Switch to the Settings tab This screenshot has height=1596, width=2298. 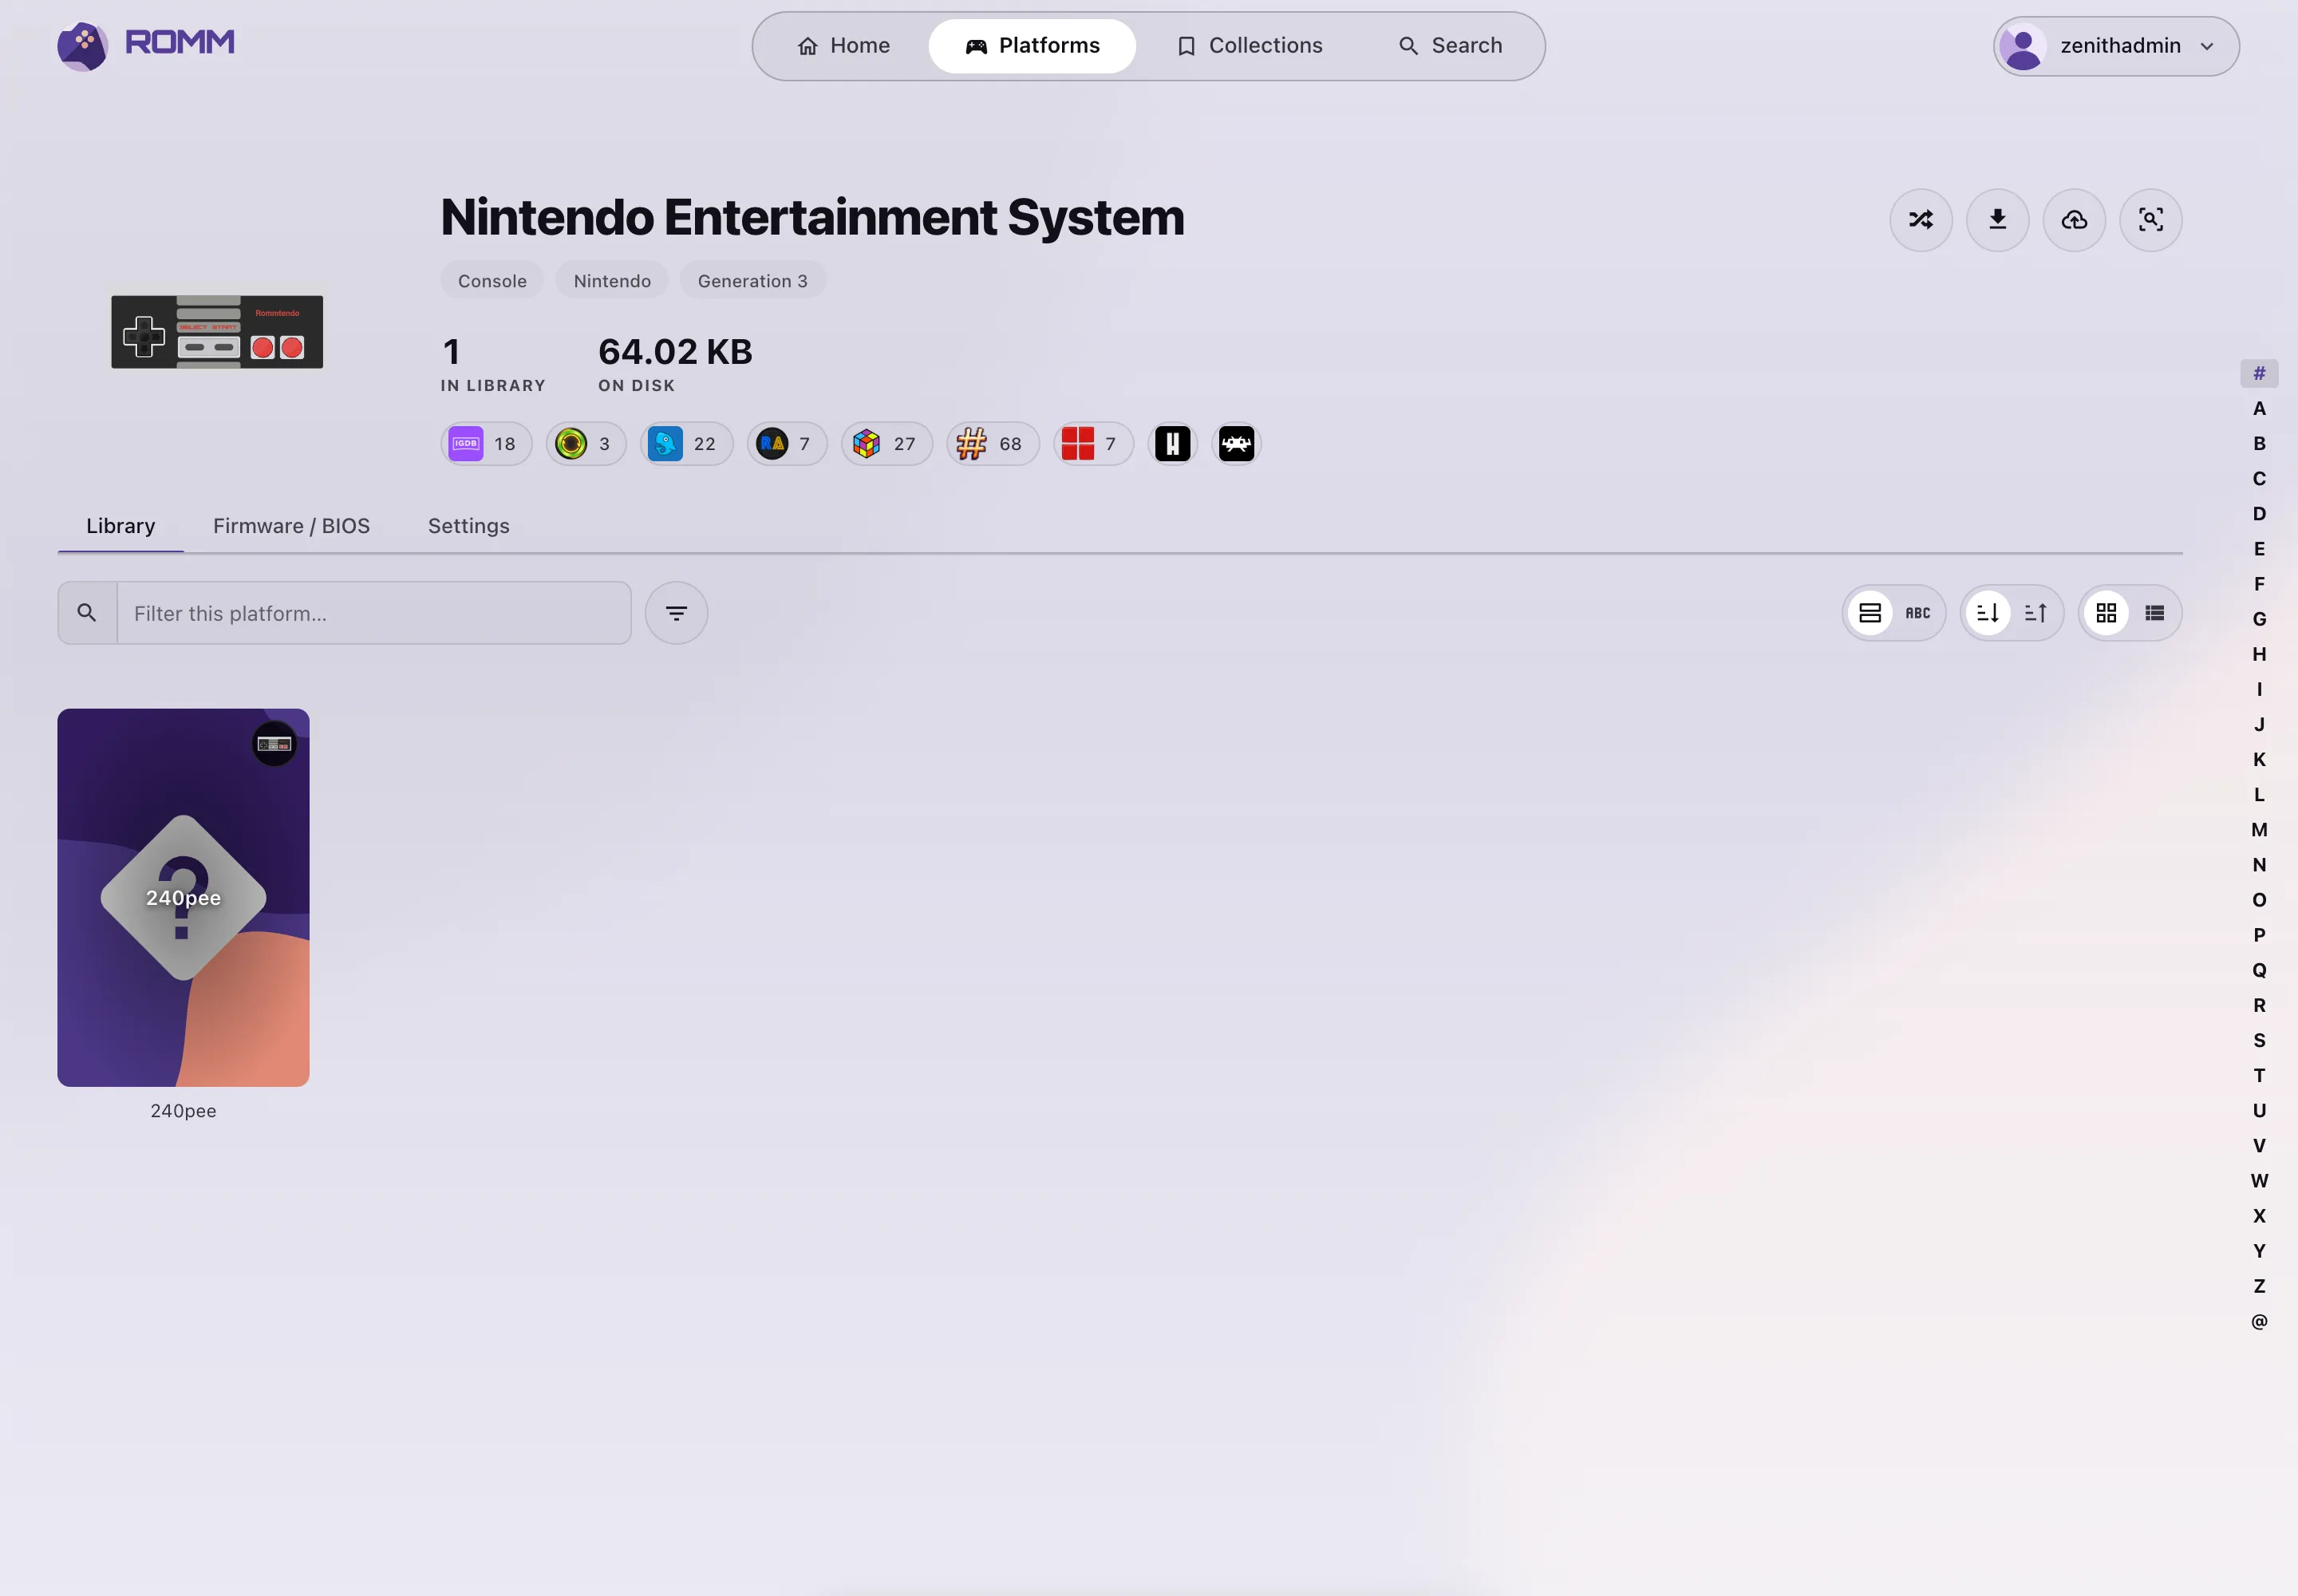(468, 526)
